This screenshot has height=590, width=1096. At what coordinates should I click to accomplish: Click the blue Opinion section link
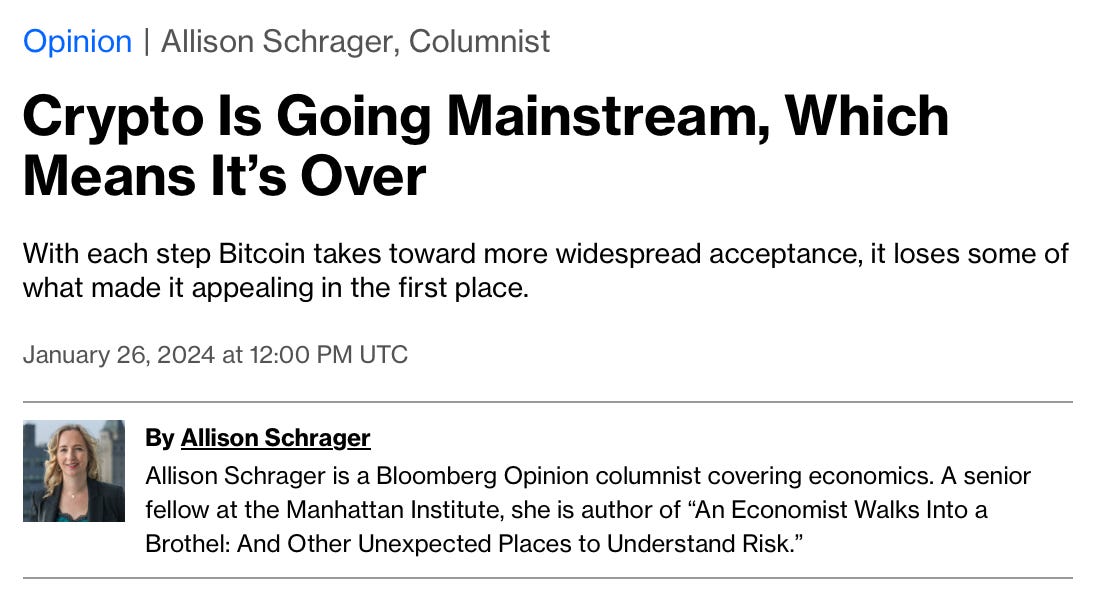click(x=77, y=41)
